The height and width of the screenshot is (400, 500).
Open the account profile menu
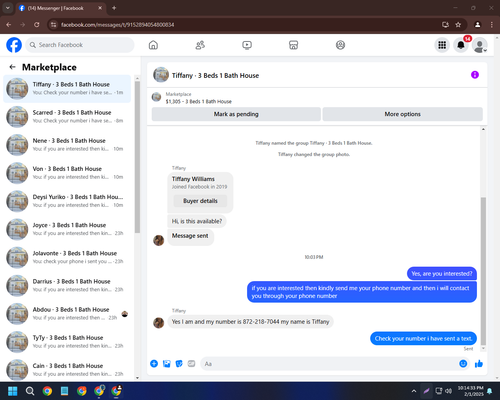pos(480,45)
